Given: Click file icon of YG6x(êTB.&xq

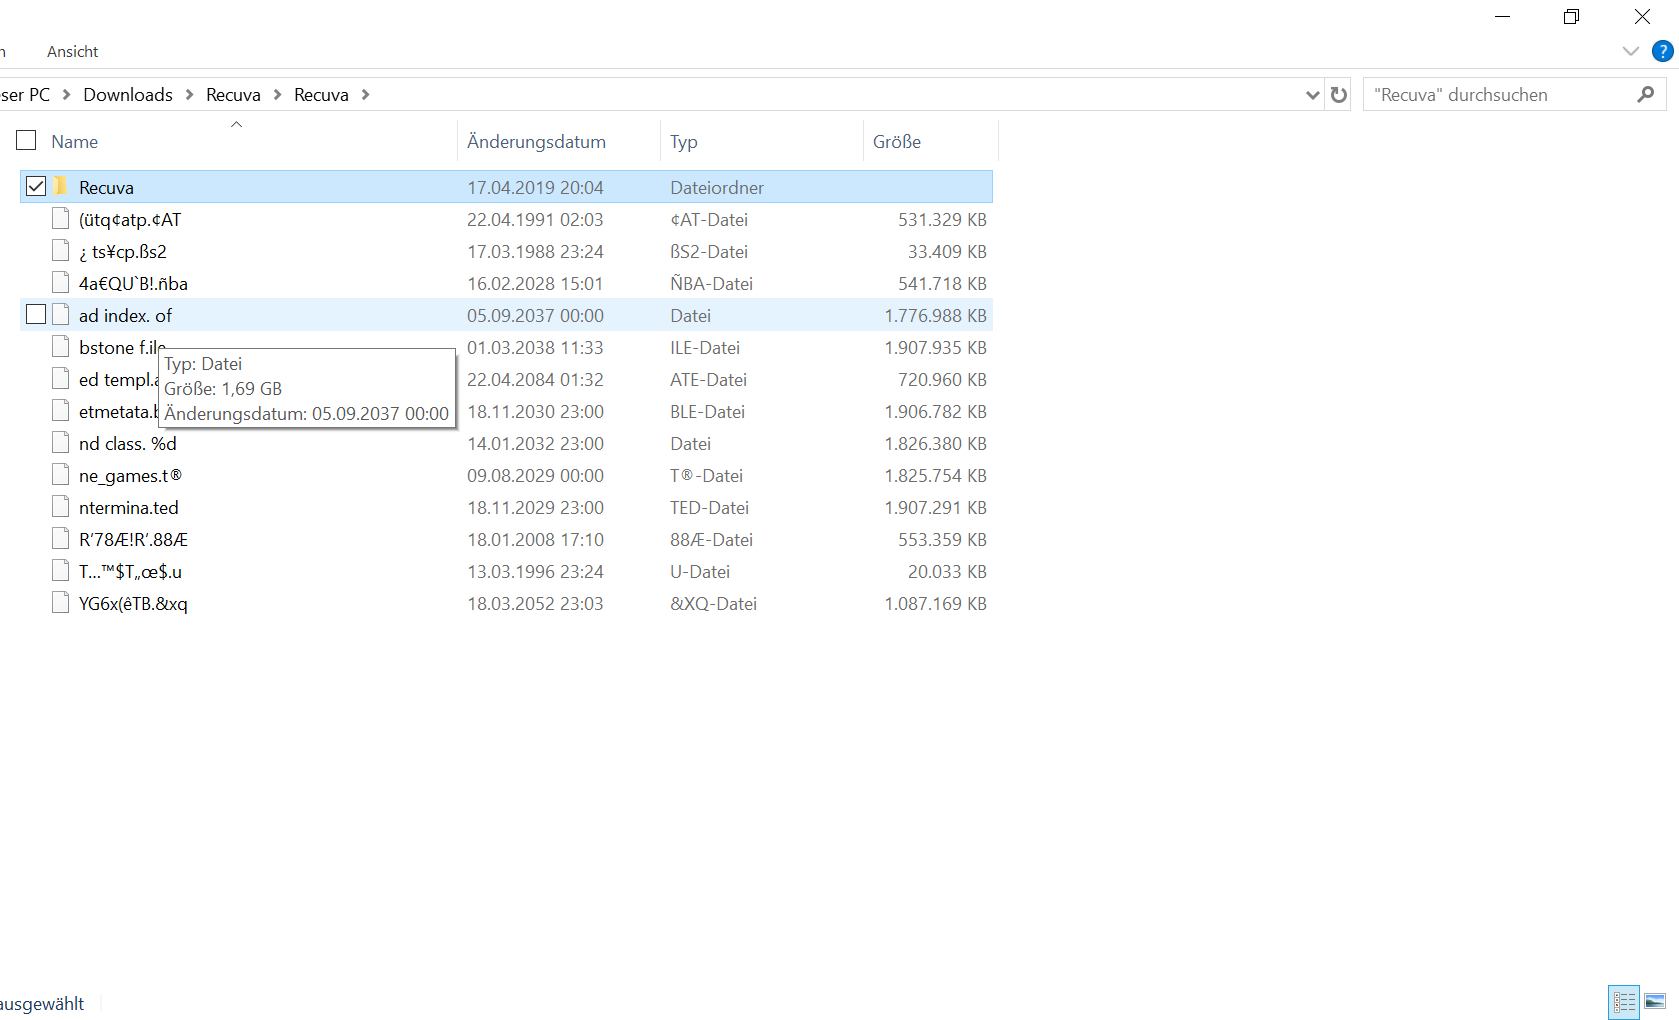Looking at the screenshot, I should tap(61, 603).
